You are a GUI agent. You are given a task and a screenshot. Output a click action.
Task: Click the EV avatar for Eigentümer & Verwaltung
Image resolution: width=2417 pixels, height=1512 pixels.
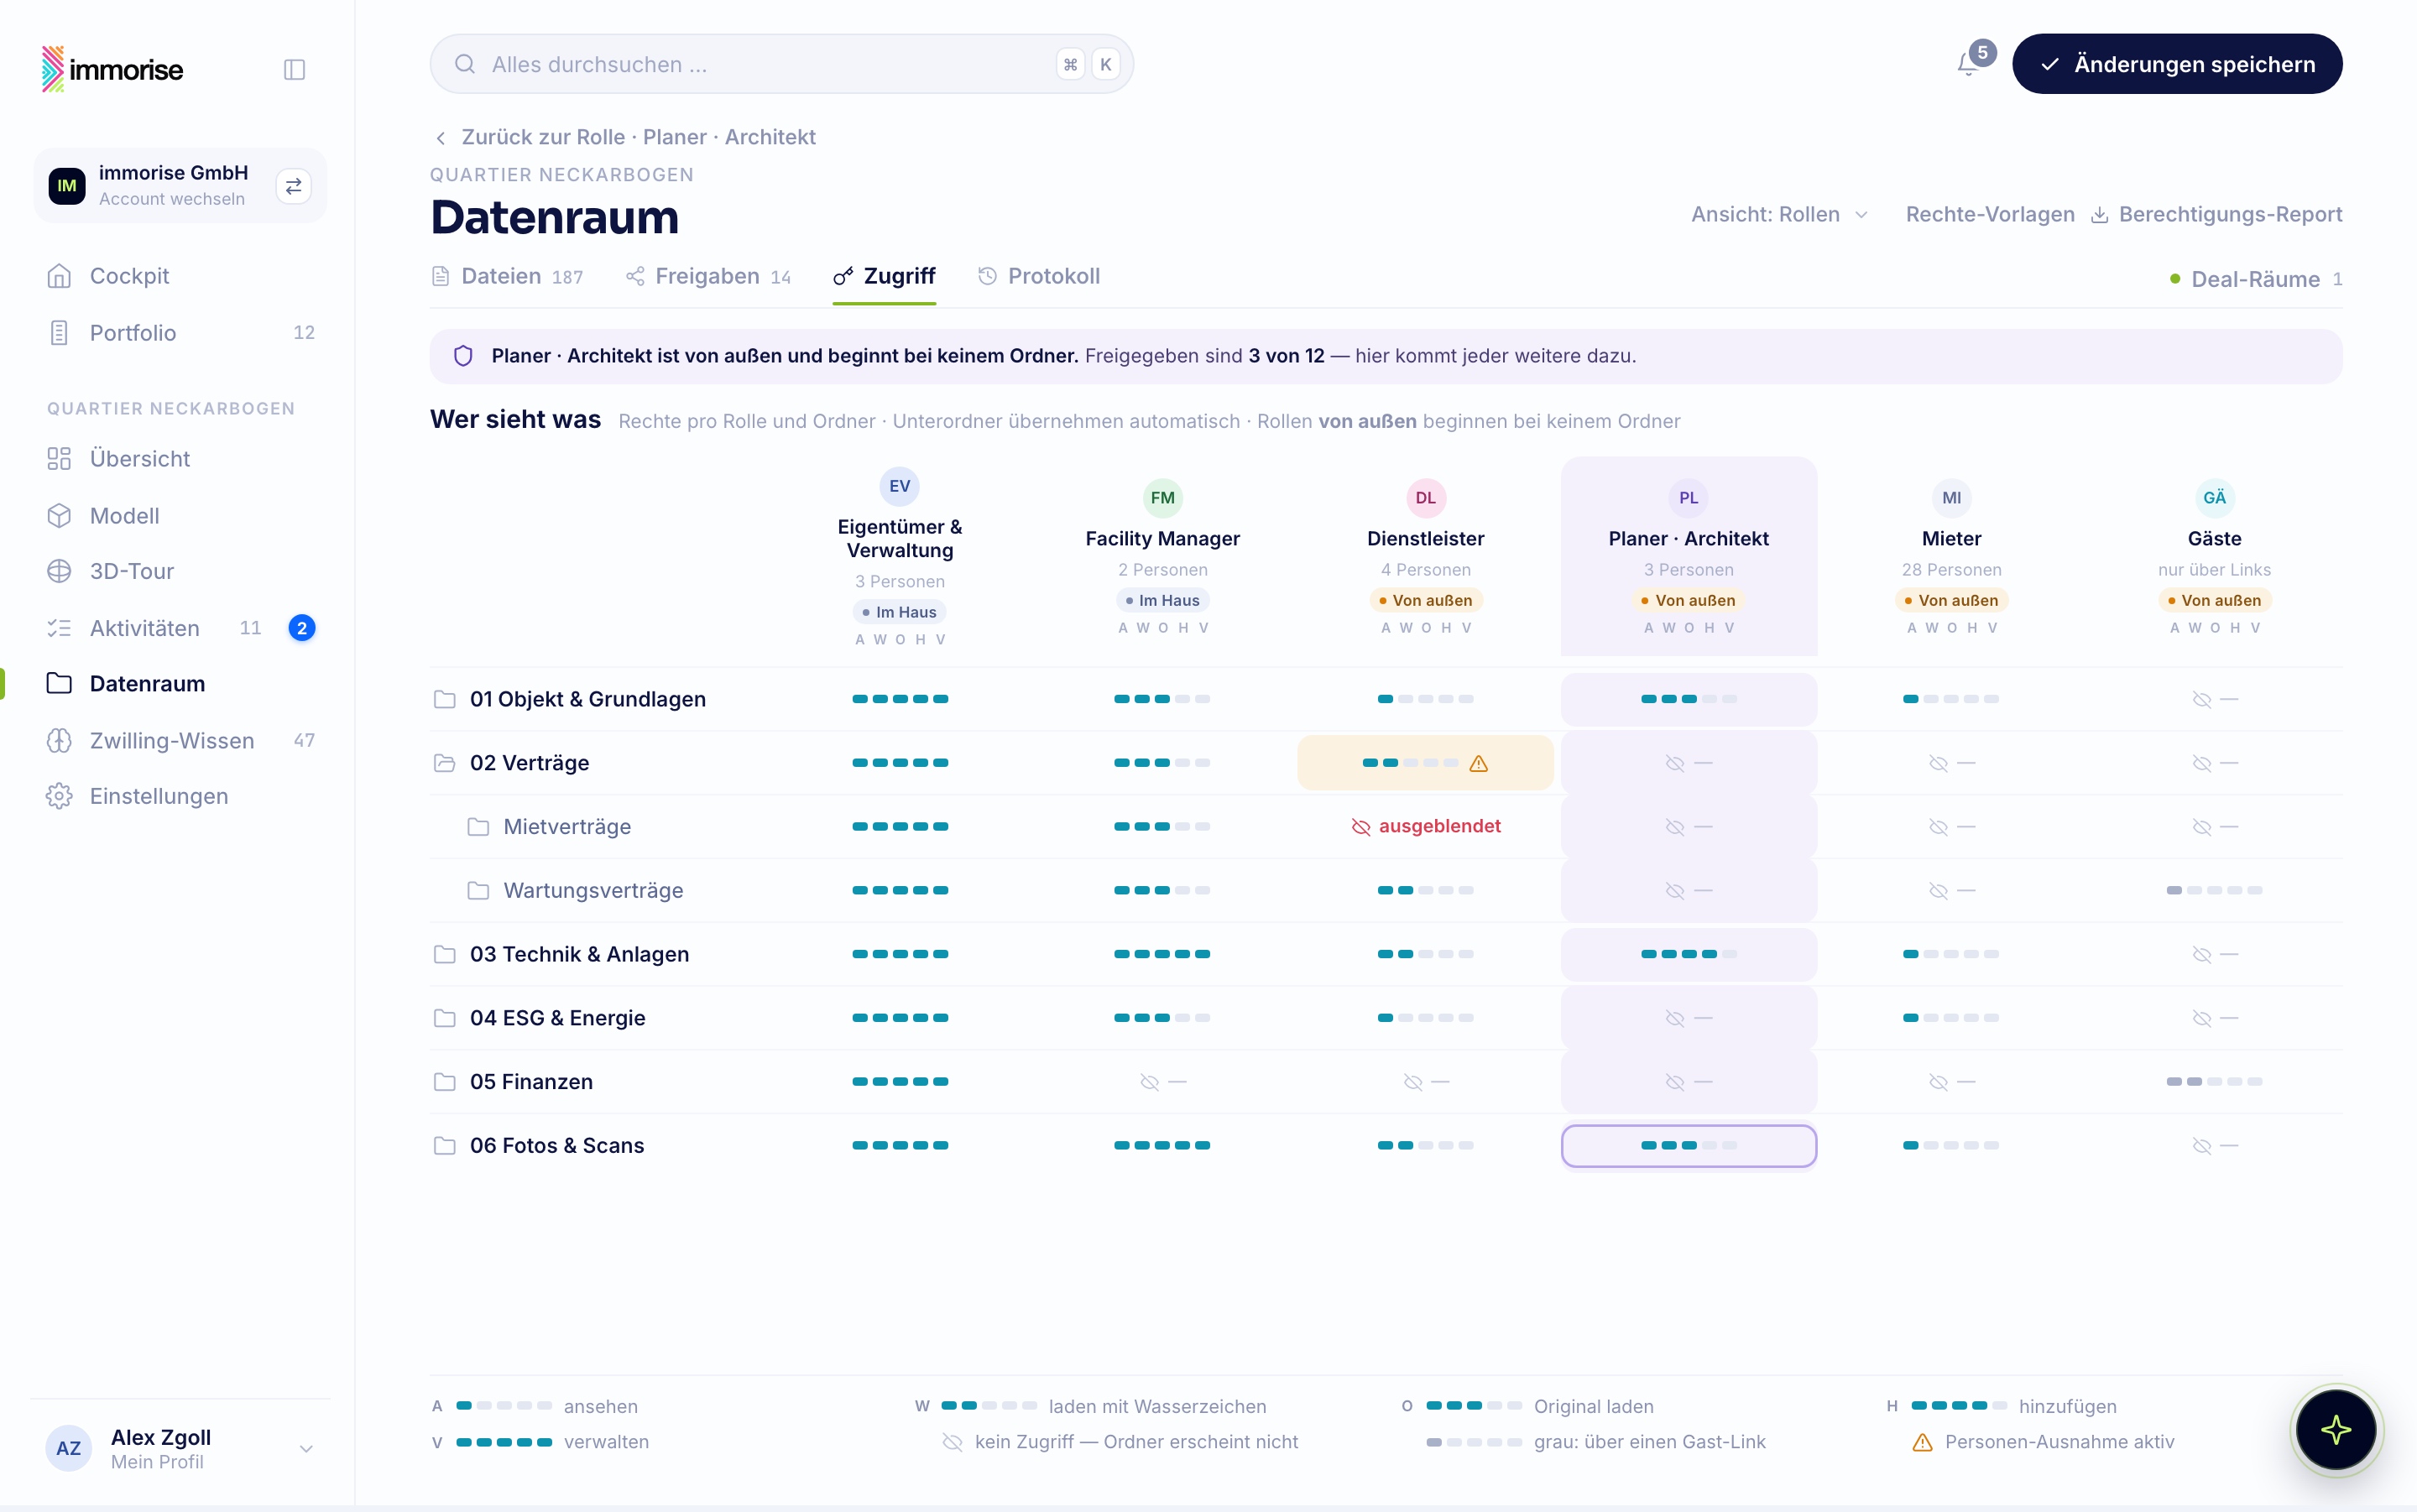[900, 486]
